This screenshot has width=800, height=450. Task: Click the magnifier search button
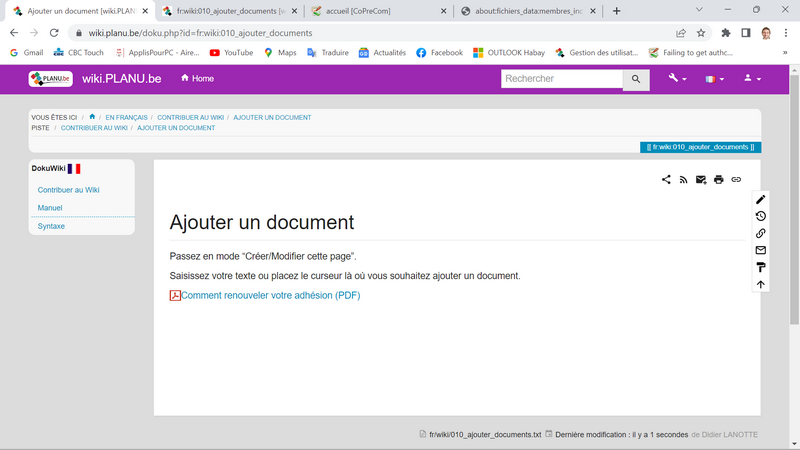[x=636, y=79]
